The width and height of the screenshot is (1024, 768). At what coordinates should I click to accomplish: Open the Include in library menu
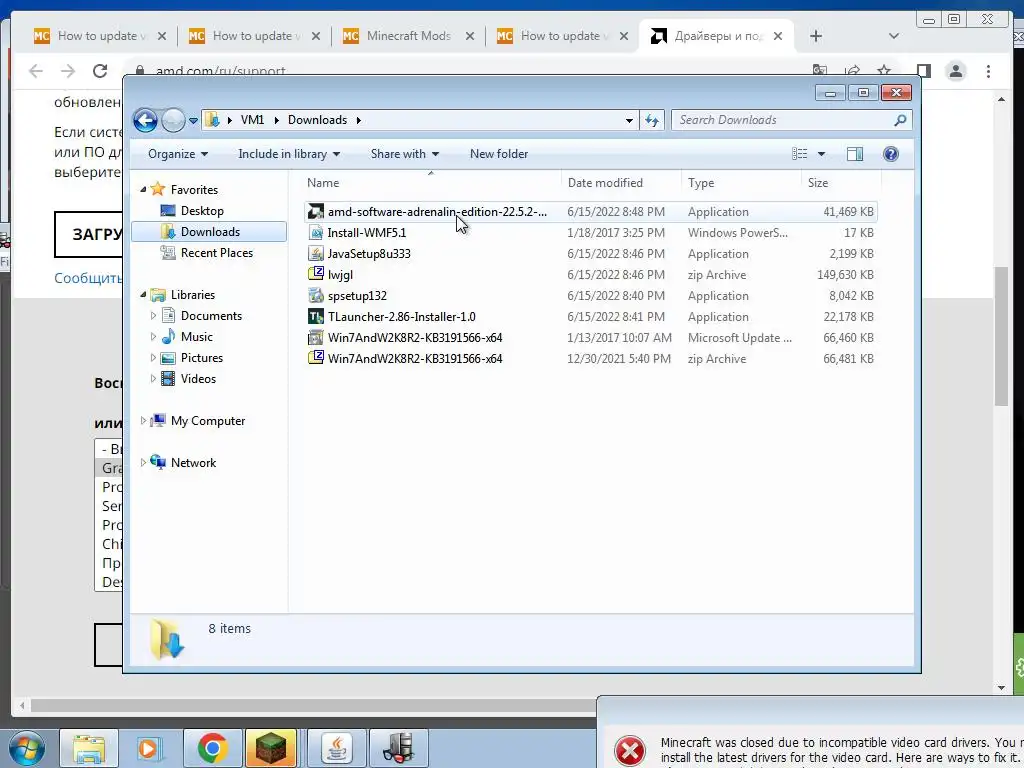click(x=289, y=154)
